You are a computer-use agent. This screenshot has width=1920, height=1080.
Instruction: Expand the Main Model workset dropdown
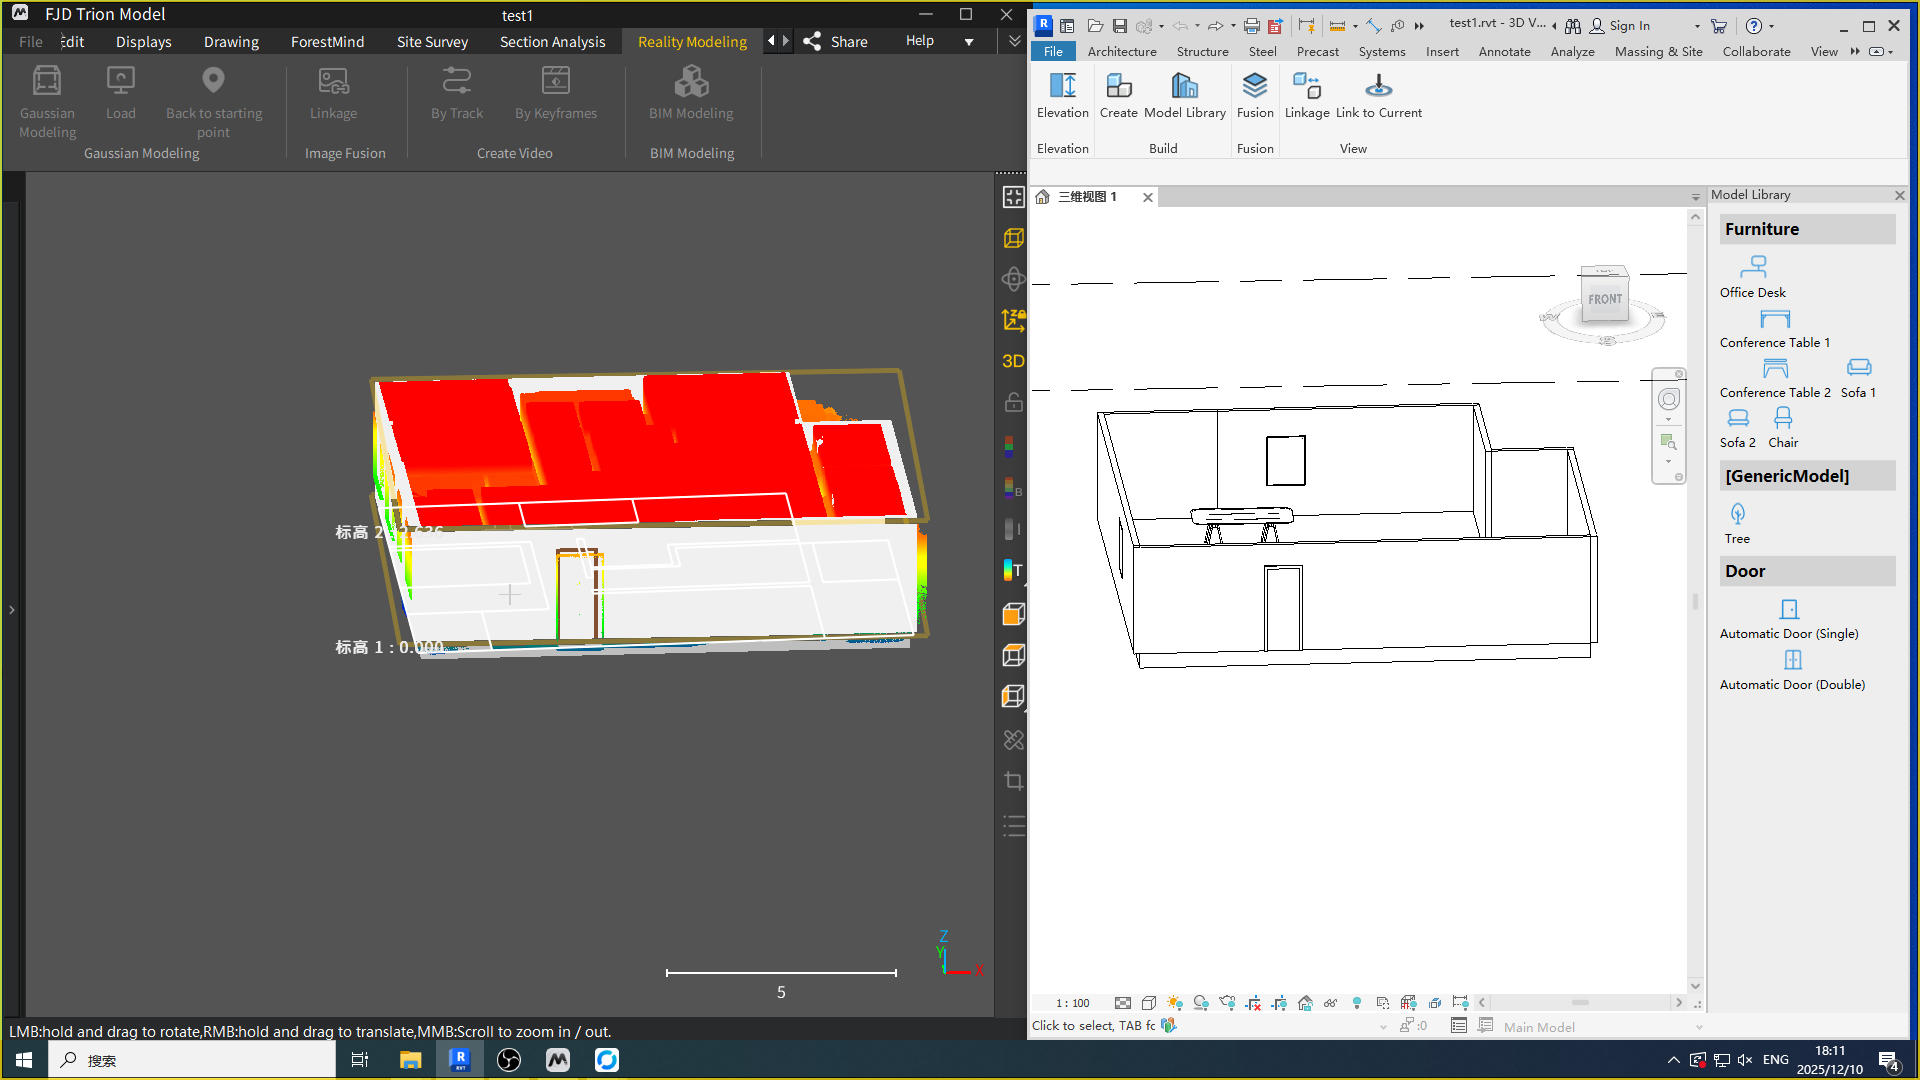[x=1698, y=1027]
